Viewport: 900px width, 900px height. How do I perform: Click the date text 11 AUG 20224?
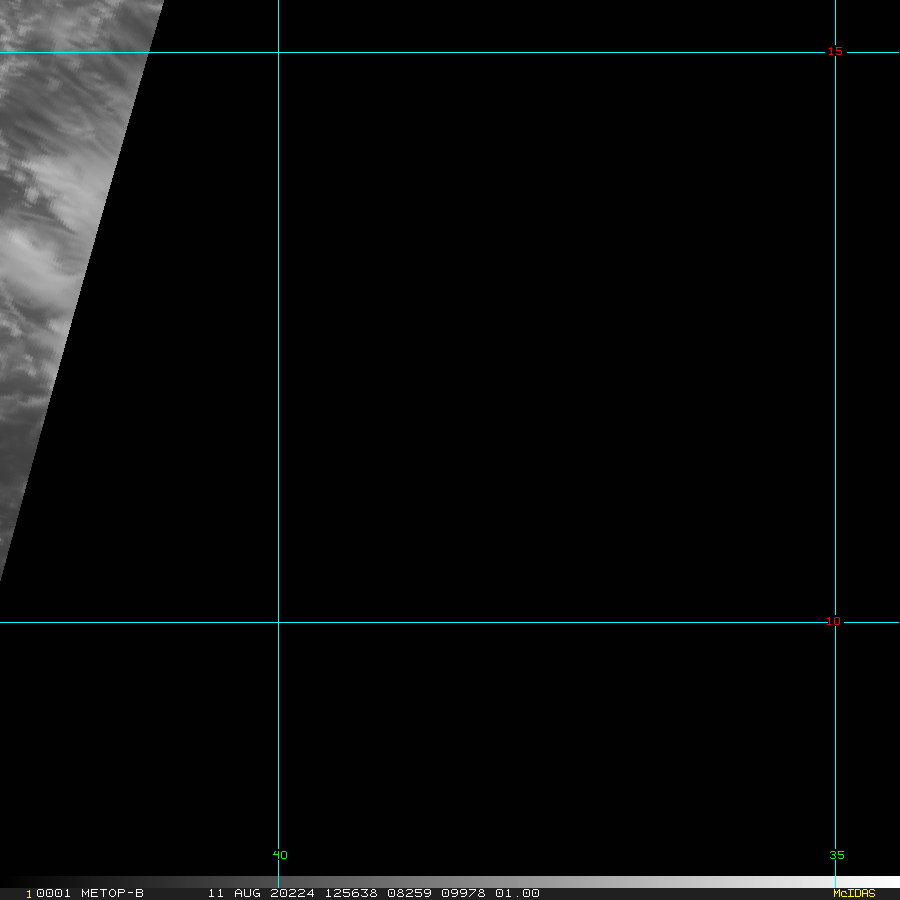261,893
